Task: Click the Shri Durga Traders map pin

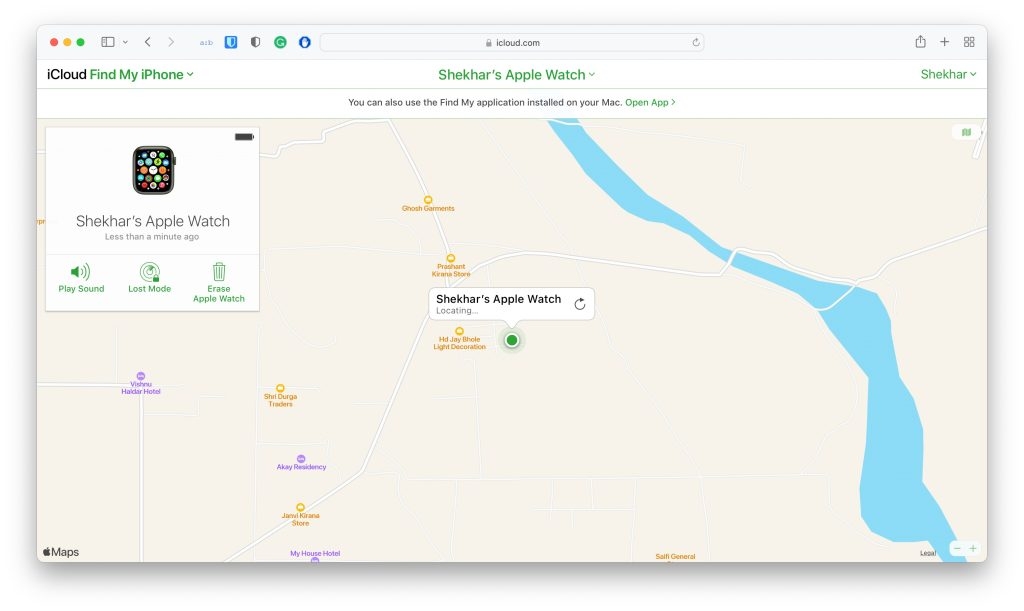Action: pyautogui.click(x=280, y=388)
